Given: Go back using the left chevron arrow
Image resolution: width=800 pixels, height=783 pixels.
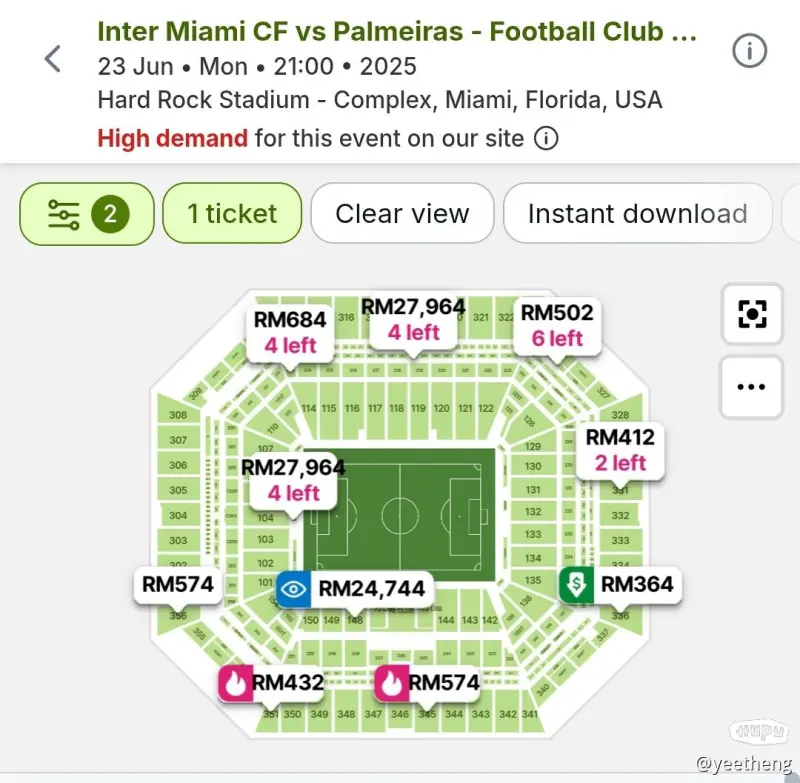Looking at the screenshot, I should 53,59.
